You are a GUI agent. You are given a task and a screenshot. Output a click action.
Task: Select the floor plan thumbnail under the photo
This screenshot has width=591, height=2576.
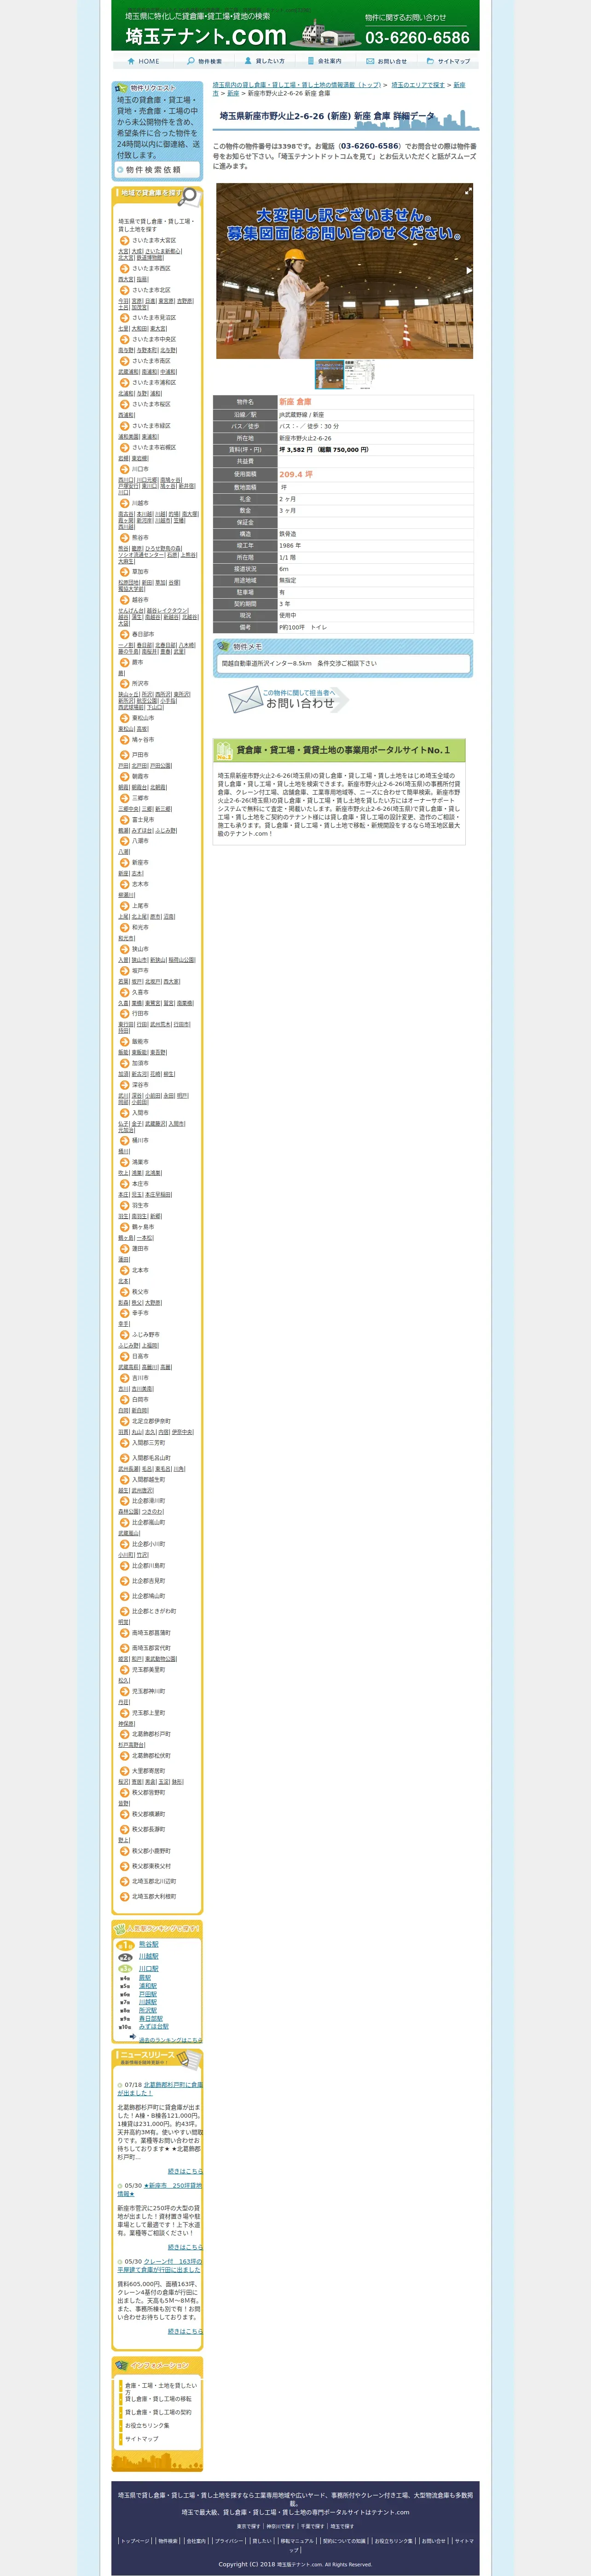[x=360, y=374]
